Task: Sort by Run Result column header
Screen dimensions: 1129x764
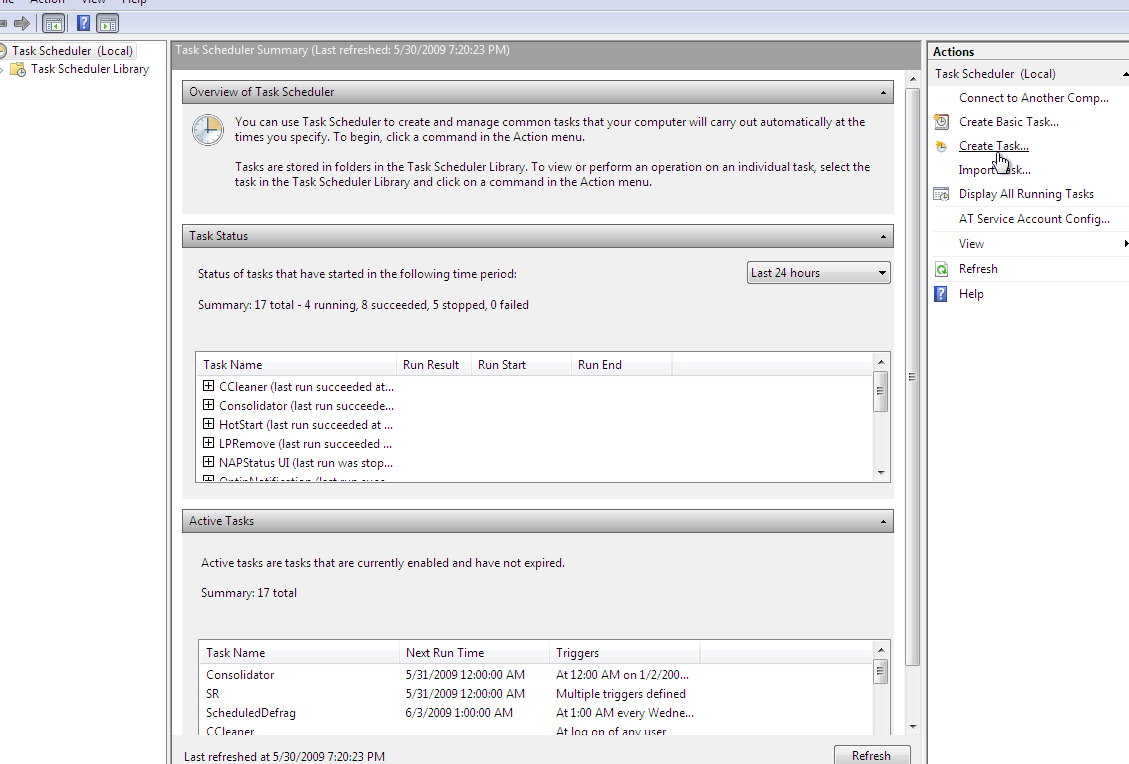Action: coord(433,364)
